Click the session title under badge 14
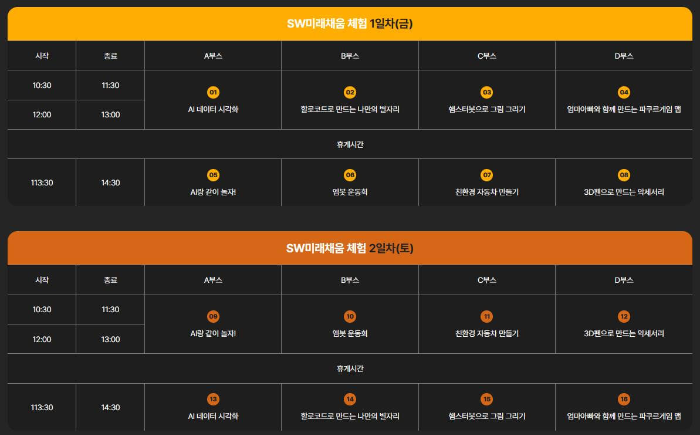The height and width of the screenshot is (435, 700). click(x=350, y=416)
